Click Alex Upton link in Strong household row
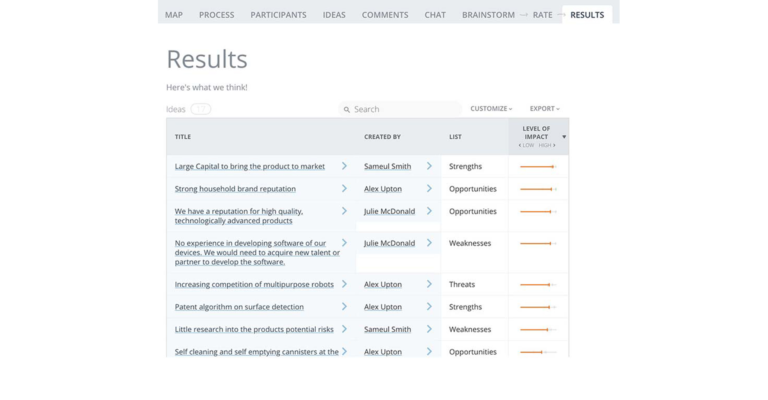 (x=383, y=189)
